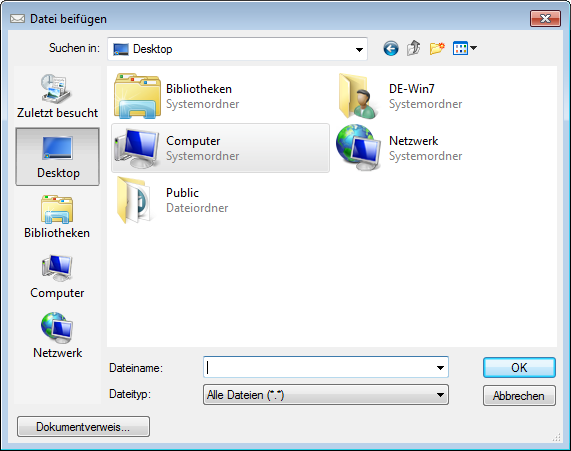Select the DE-Win7 user folder icon
The image size is (571, 451).
[359, 96]
